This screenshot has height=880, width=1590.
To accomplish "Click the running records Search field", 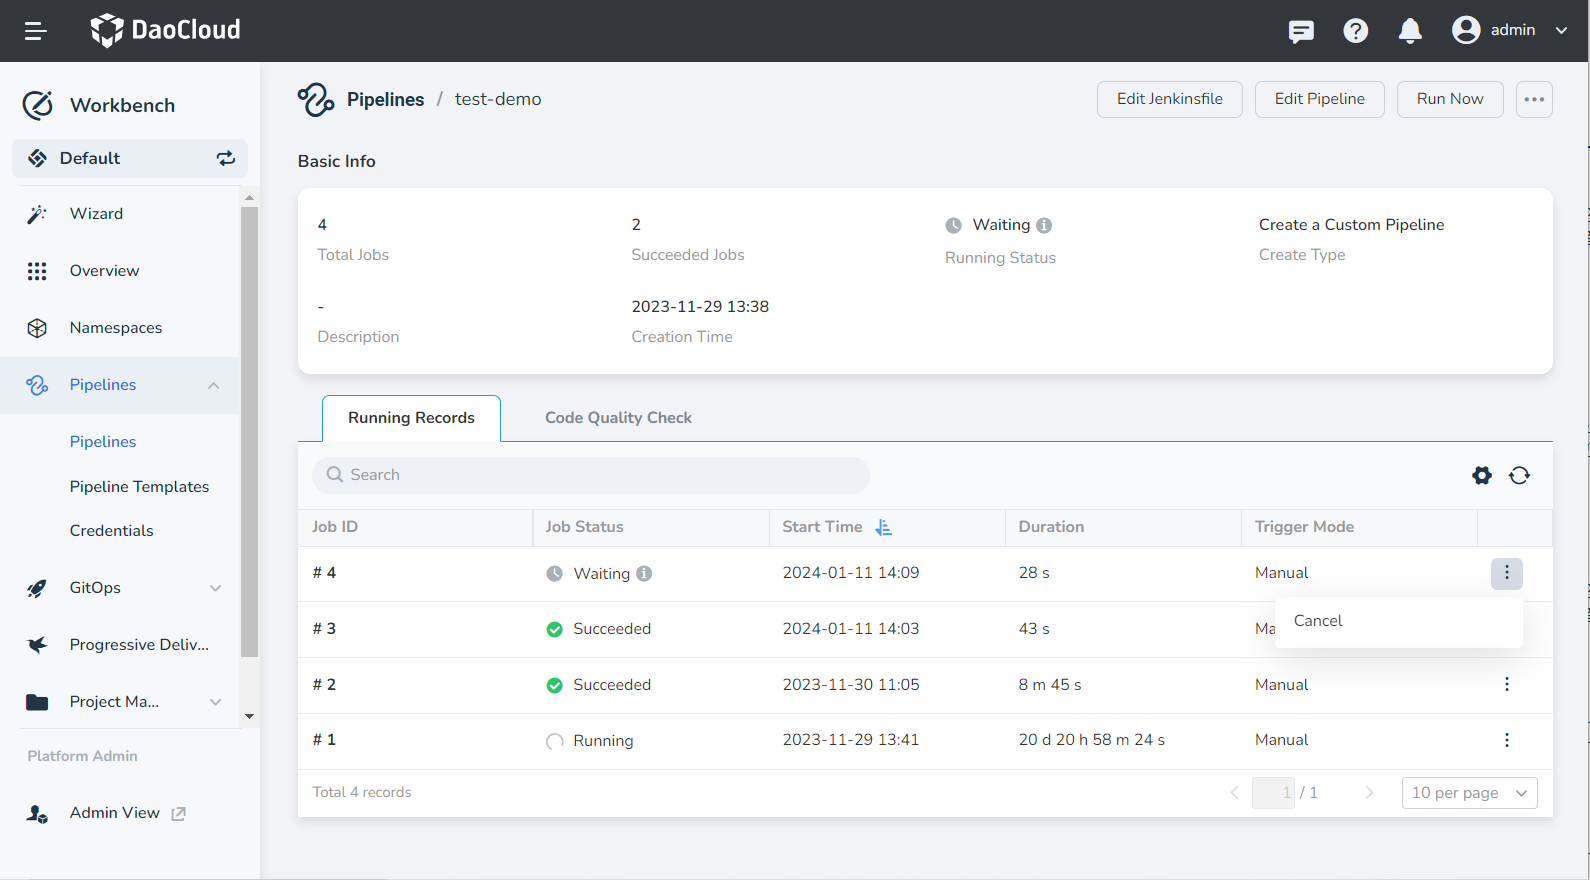I will tap(590, 475).
